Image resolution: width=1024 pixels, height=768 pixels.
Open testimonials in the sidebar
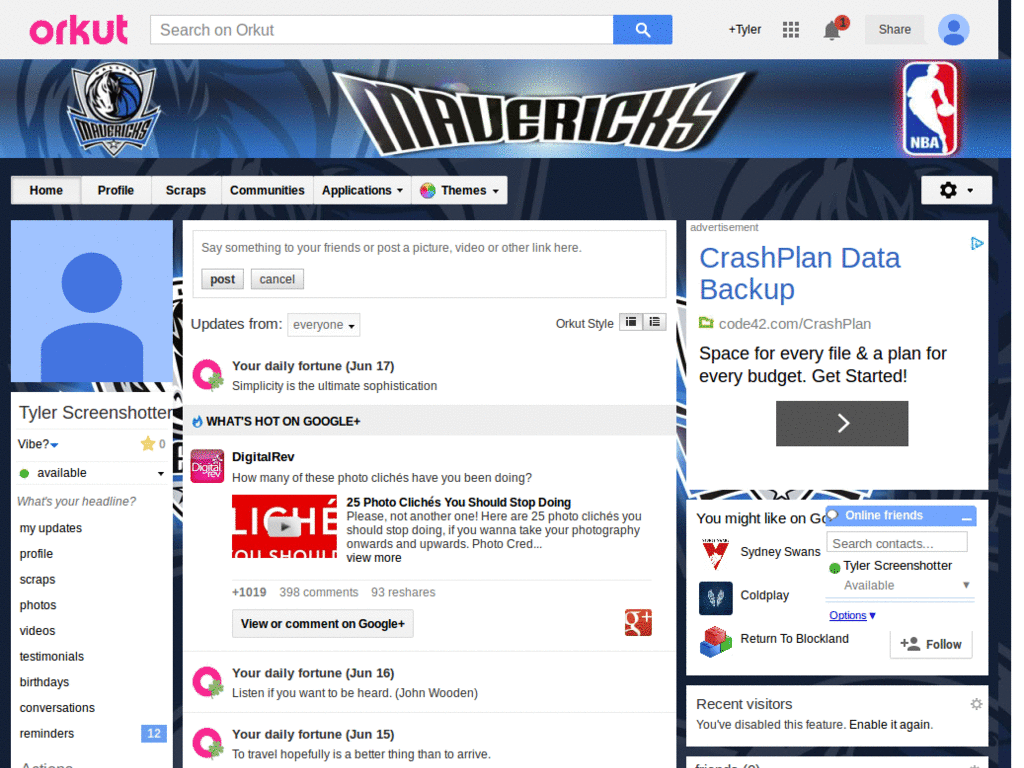point(52,656)
